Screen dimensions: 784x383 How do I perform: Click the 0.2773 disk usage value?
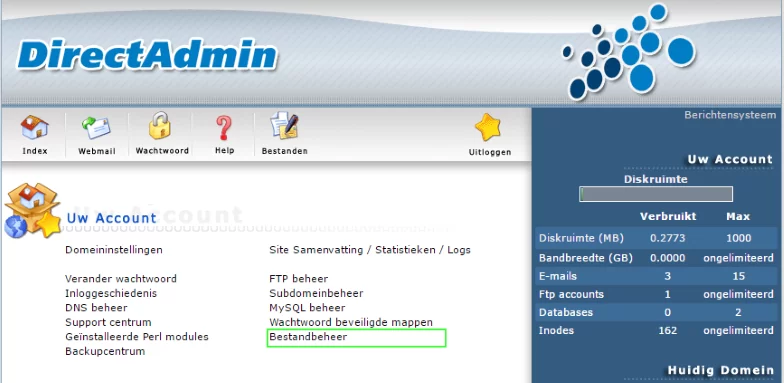(x=668, y=238)
